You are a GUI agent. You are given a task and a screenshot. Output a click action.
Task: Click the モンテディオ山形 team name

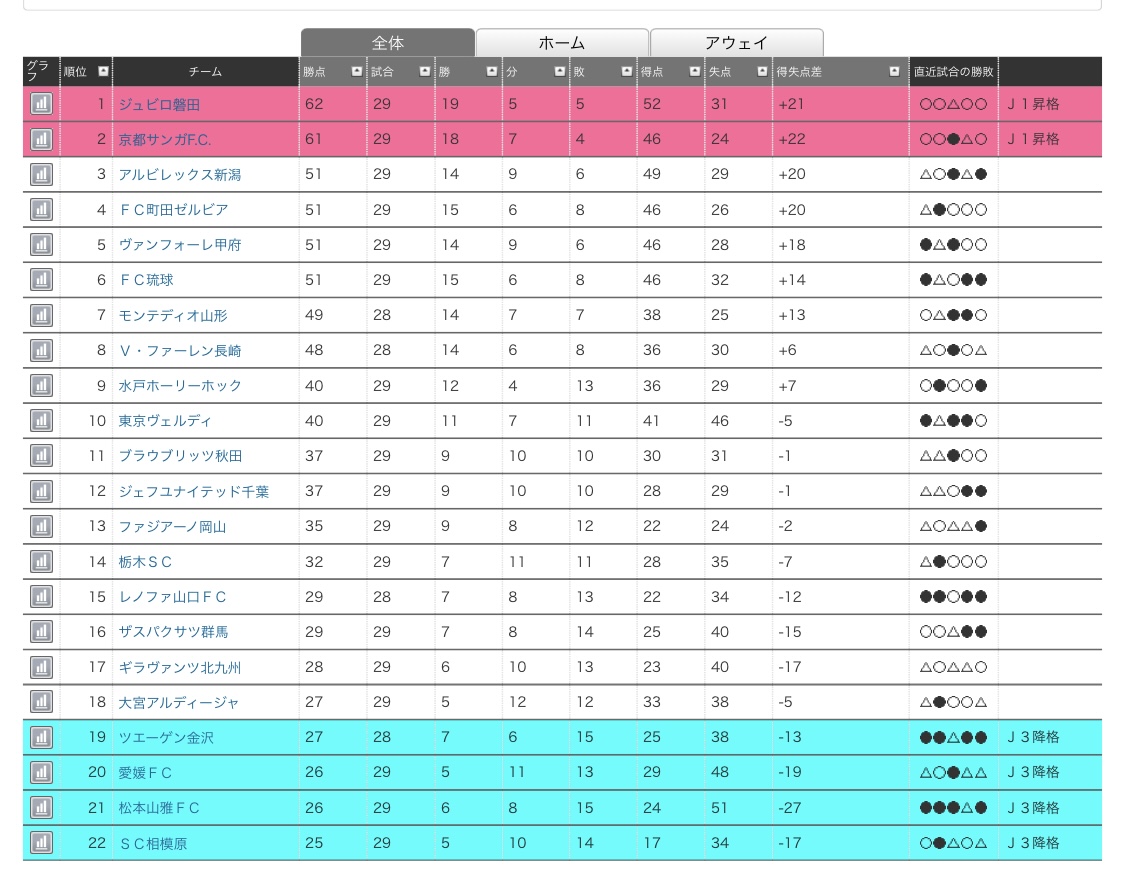(x=173, y=315)
